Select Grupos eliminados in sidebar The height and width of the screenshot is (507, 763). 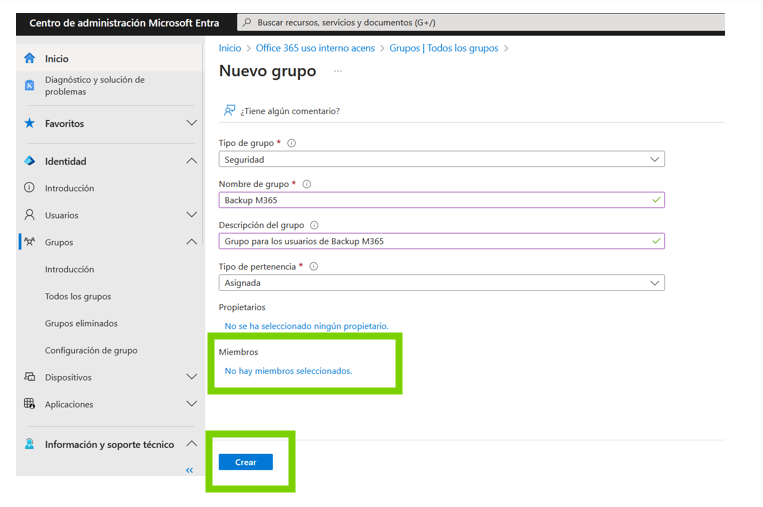point(81,323)
